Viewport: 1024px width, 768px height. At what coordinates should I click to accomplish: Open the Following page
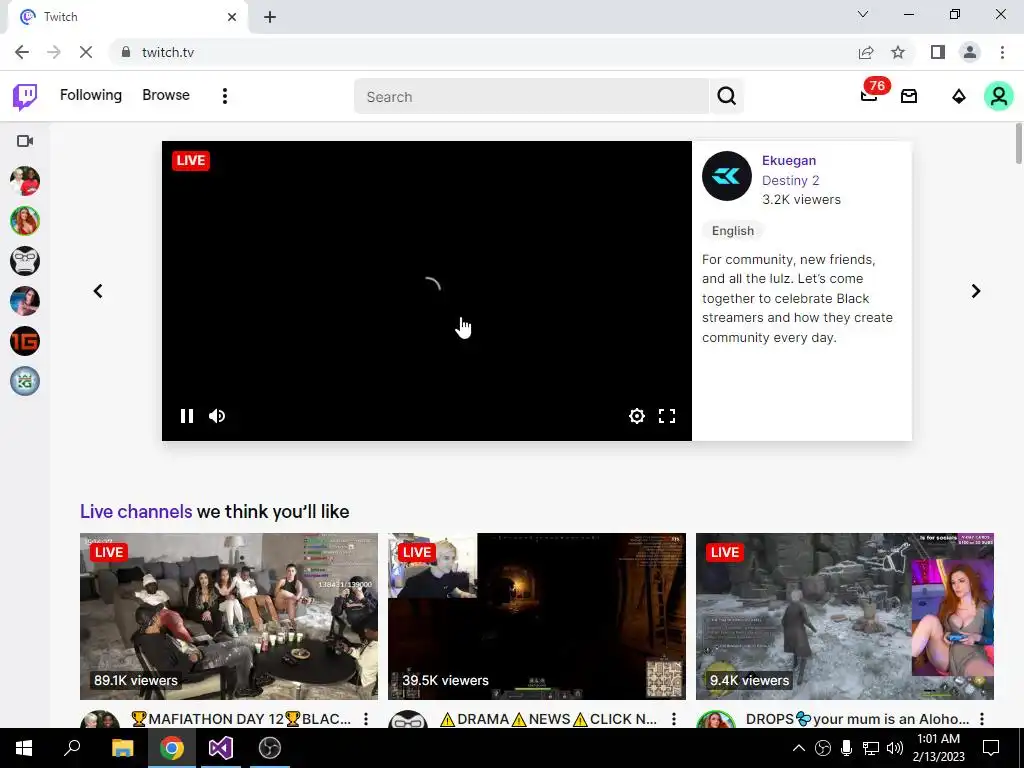(x=91, y=95)
